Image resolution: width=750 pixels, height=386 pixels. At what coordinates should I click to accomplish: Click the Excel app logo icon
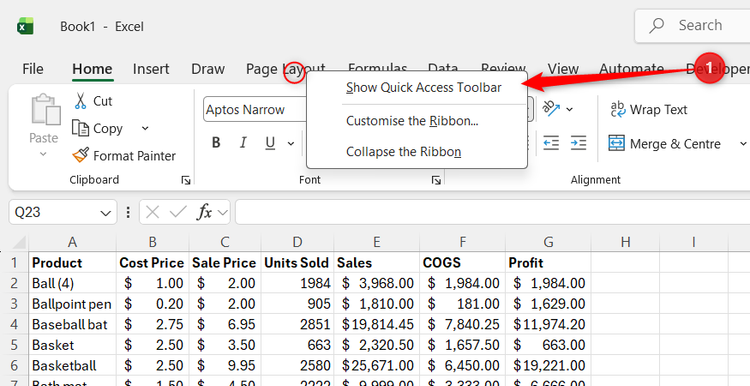25,26
